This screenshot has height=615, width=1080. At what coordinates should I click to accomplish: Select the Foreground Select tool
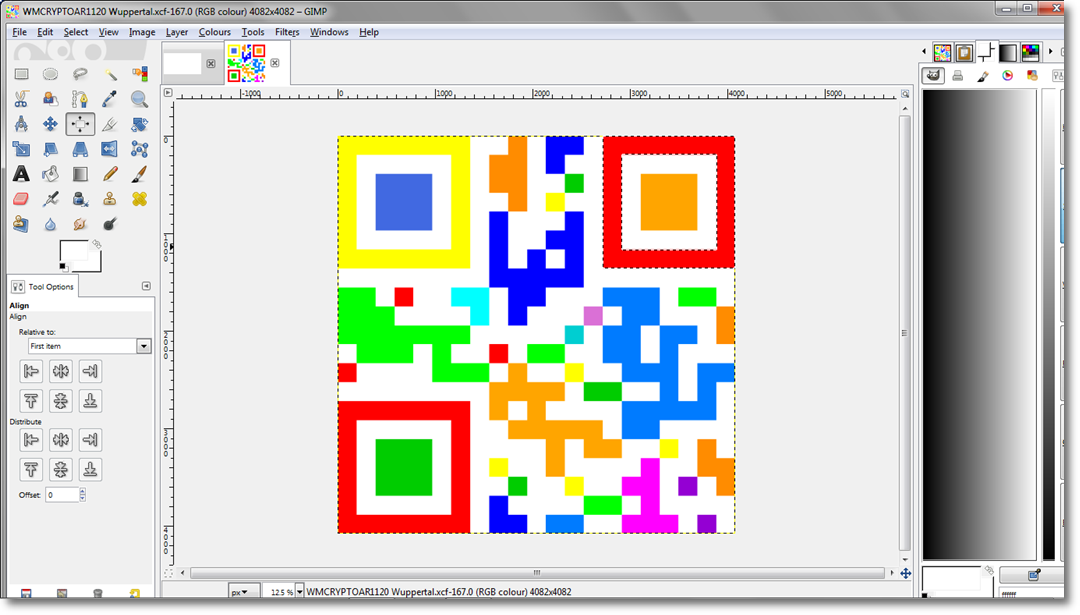coord(50,99)
